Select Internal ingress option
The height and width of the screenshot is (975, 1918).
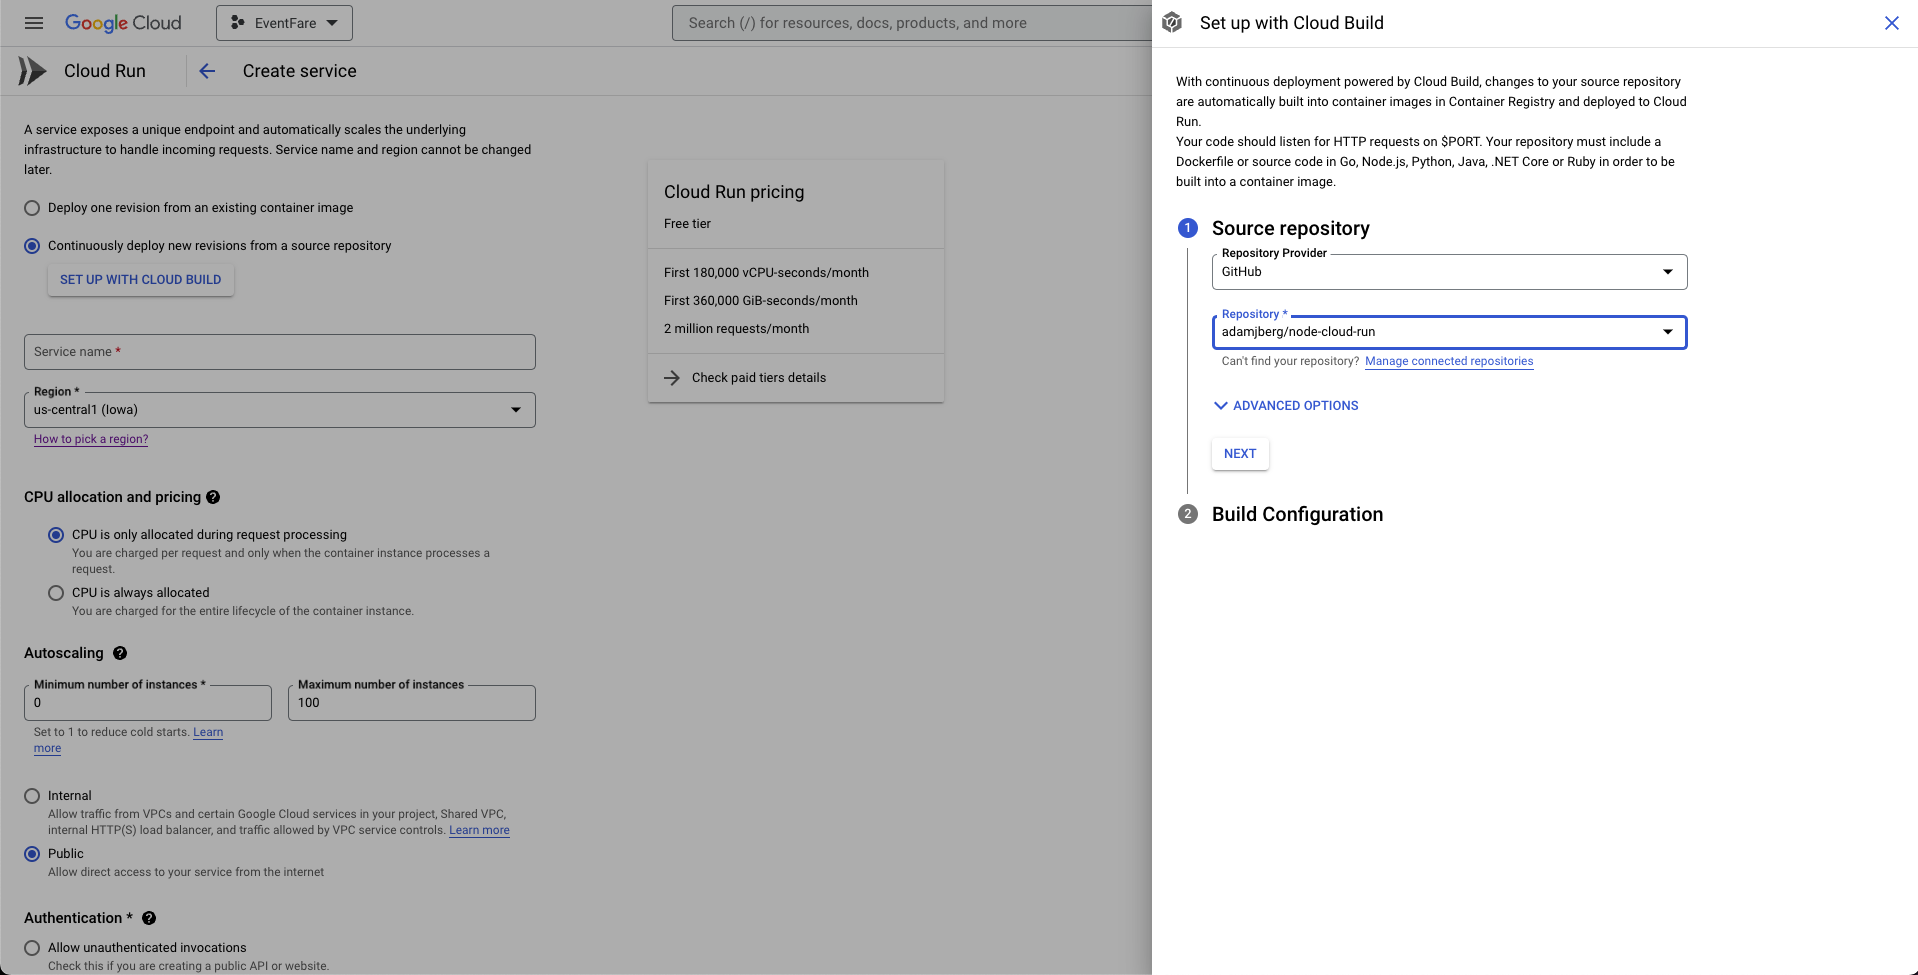32,796
